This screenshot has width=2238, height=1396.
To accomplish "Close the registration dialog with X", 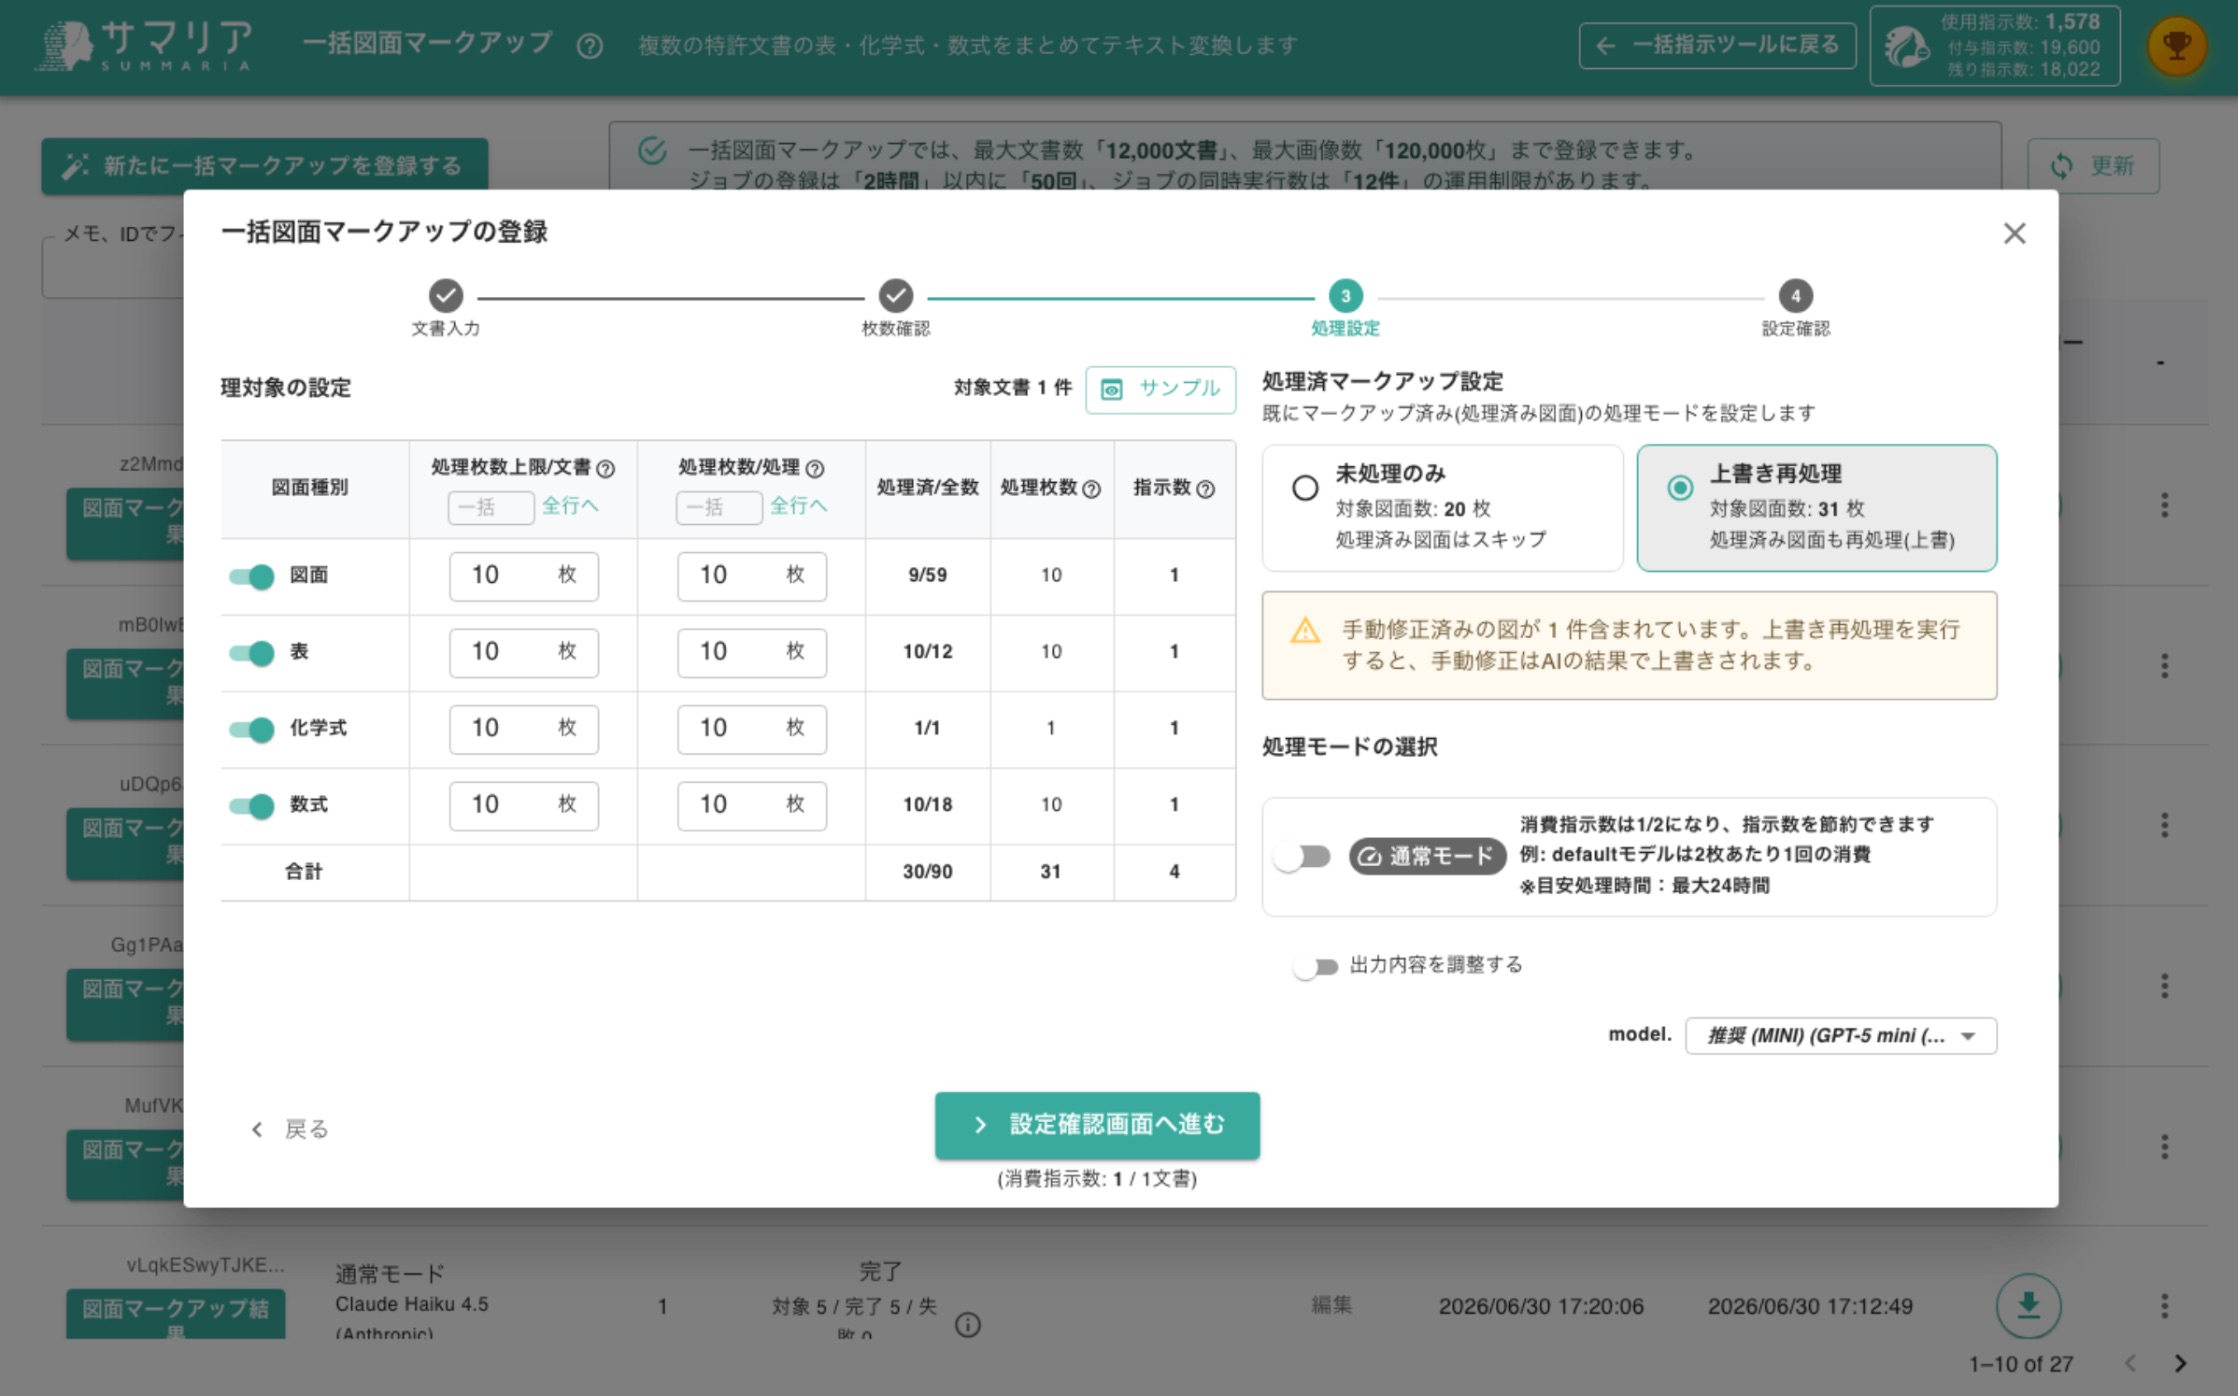I will (2014, 233).
